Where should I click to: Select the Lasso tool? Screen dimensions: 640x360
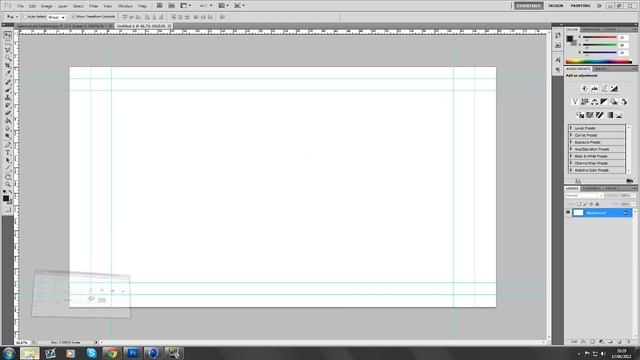(7, 51)
